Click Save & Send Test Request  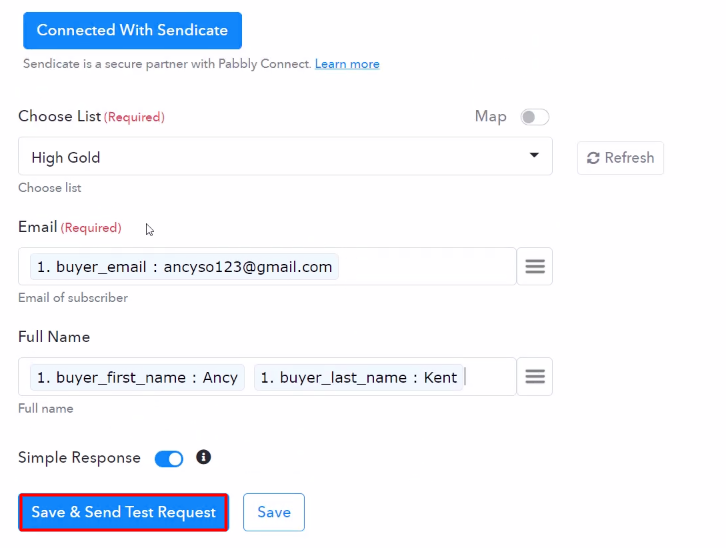pyautogui.click(x=124, y=512)
